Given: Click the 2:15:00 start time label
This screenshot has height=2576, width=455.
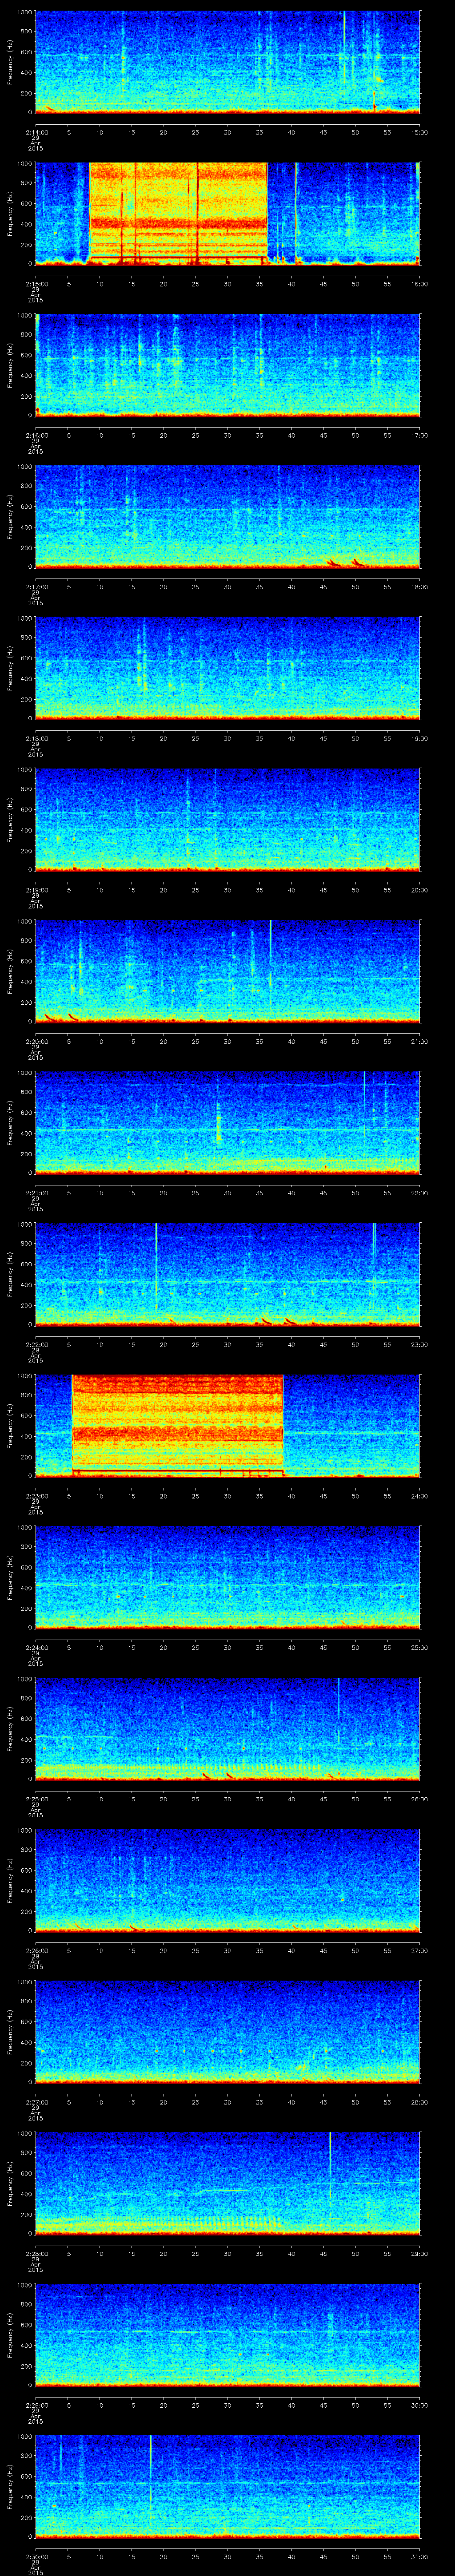Looking at the screenshot, I should [36, 284].
